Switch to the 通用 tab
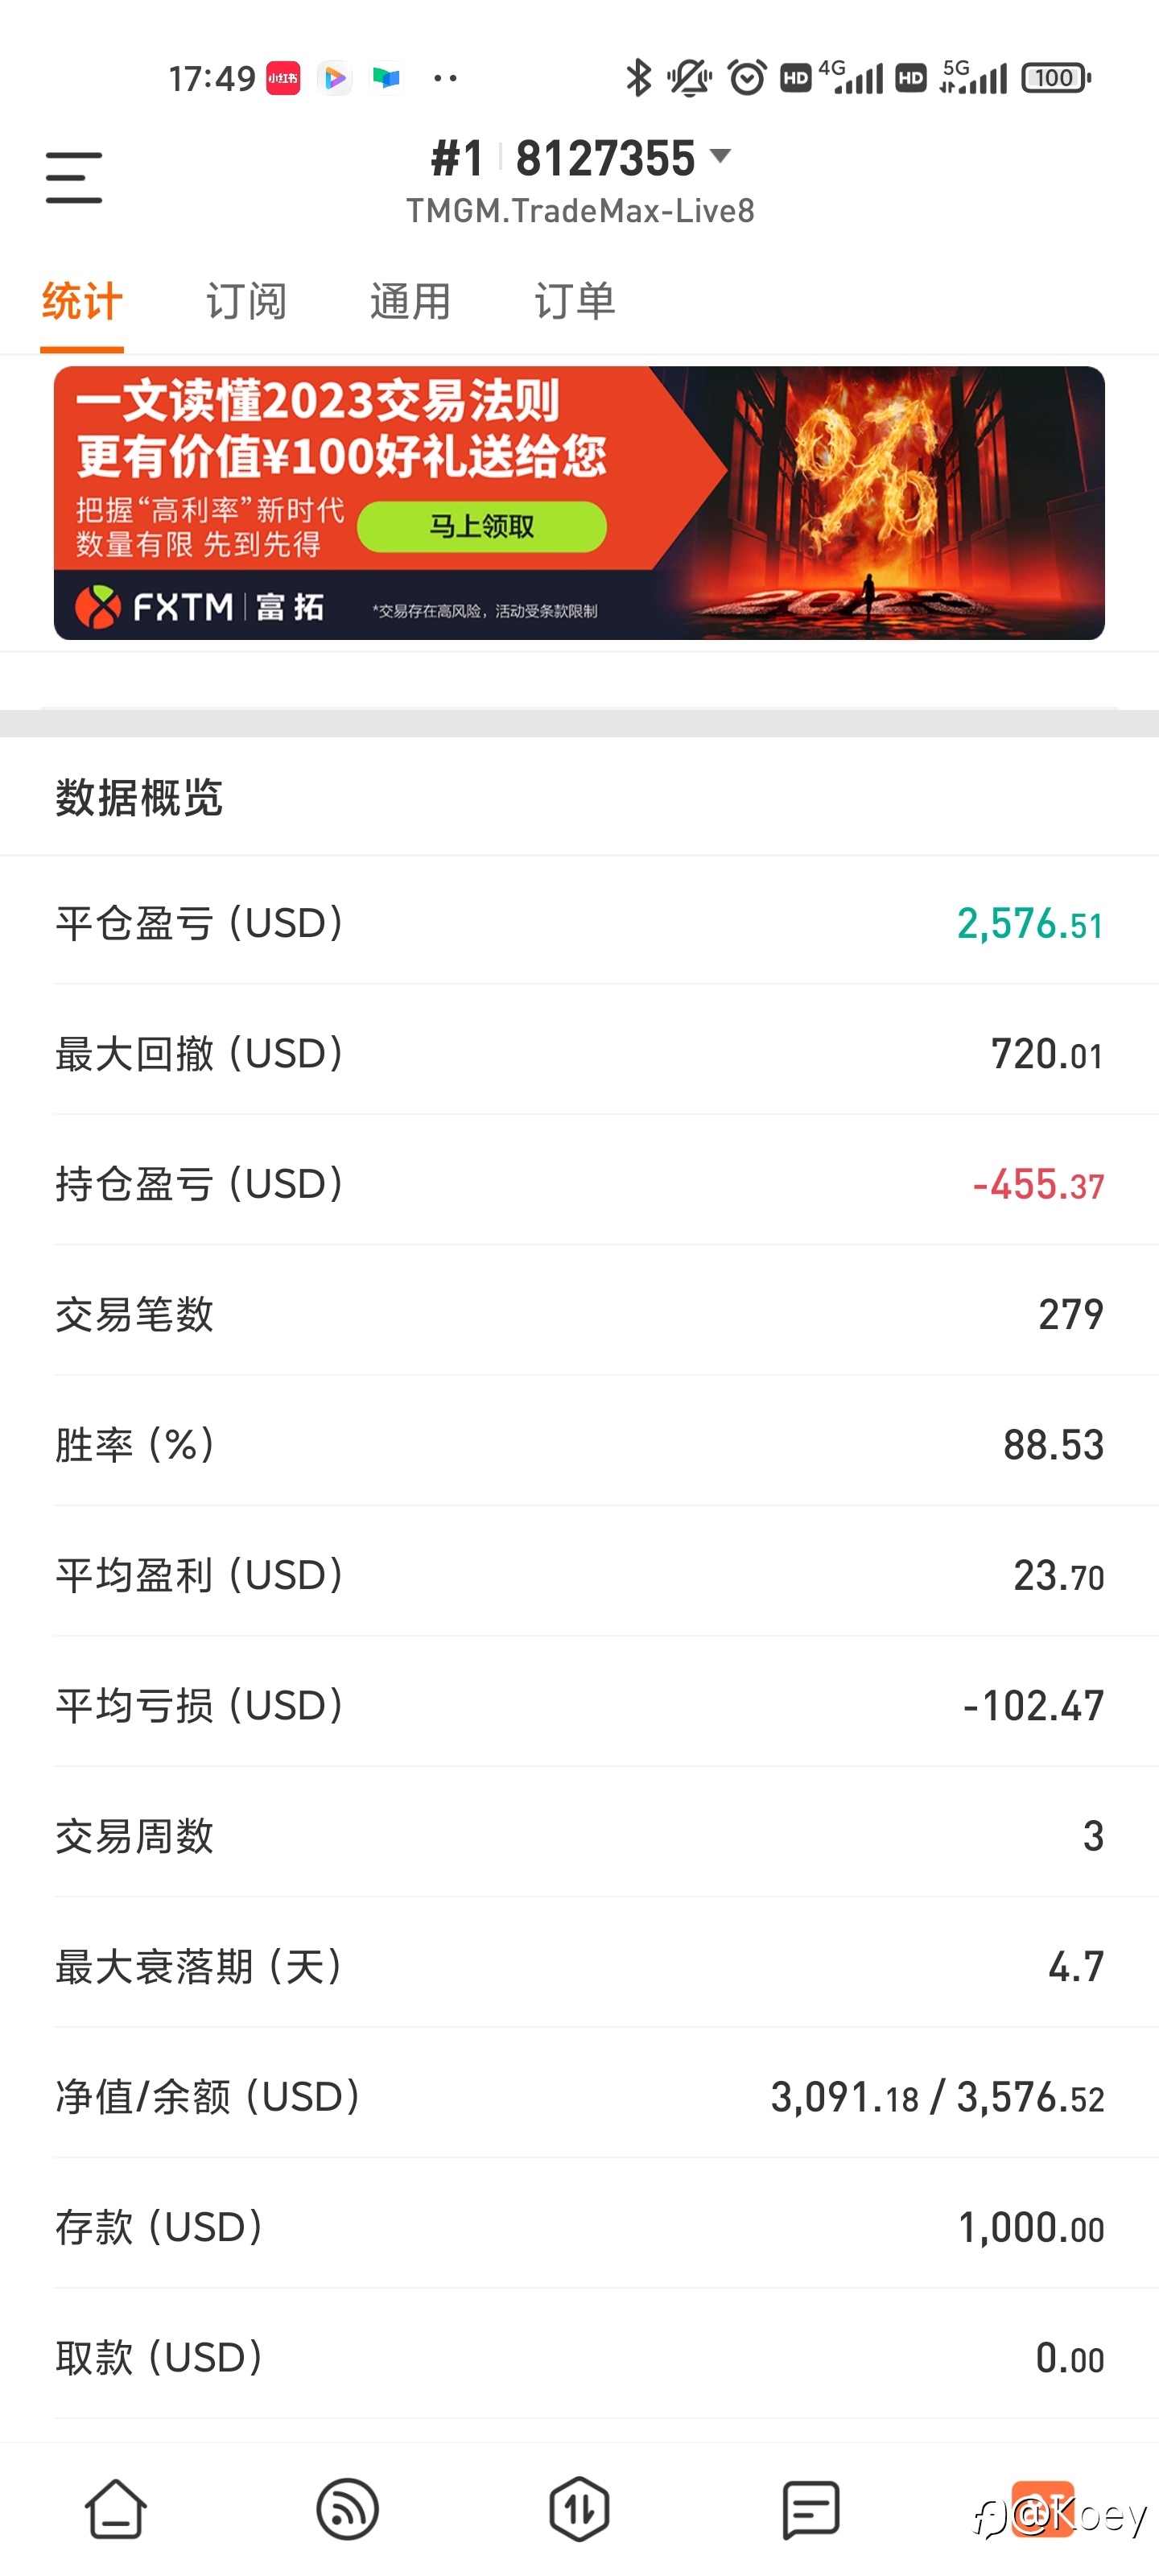1159x2576 pixels. [x=410, y=301]
